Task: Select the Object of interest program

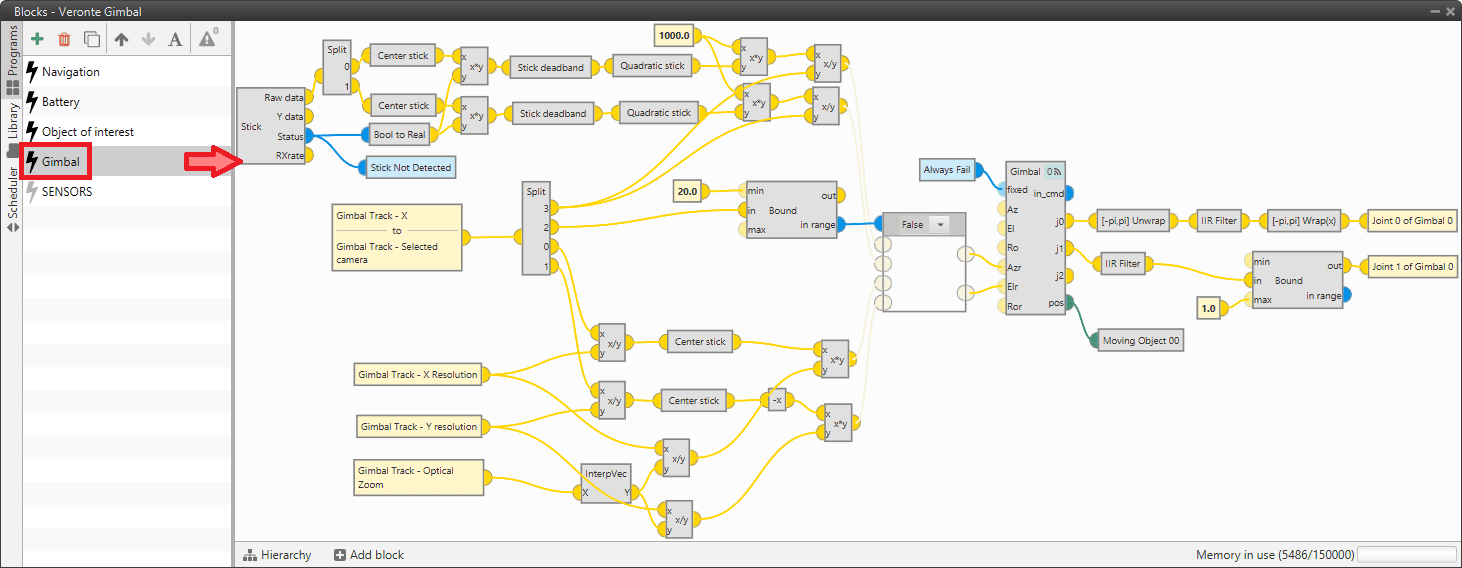Action: [x=87, y=132]
